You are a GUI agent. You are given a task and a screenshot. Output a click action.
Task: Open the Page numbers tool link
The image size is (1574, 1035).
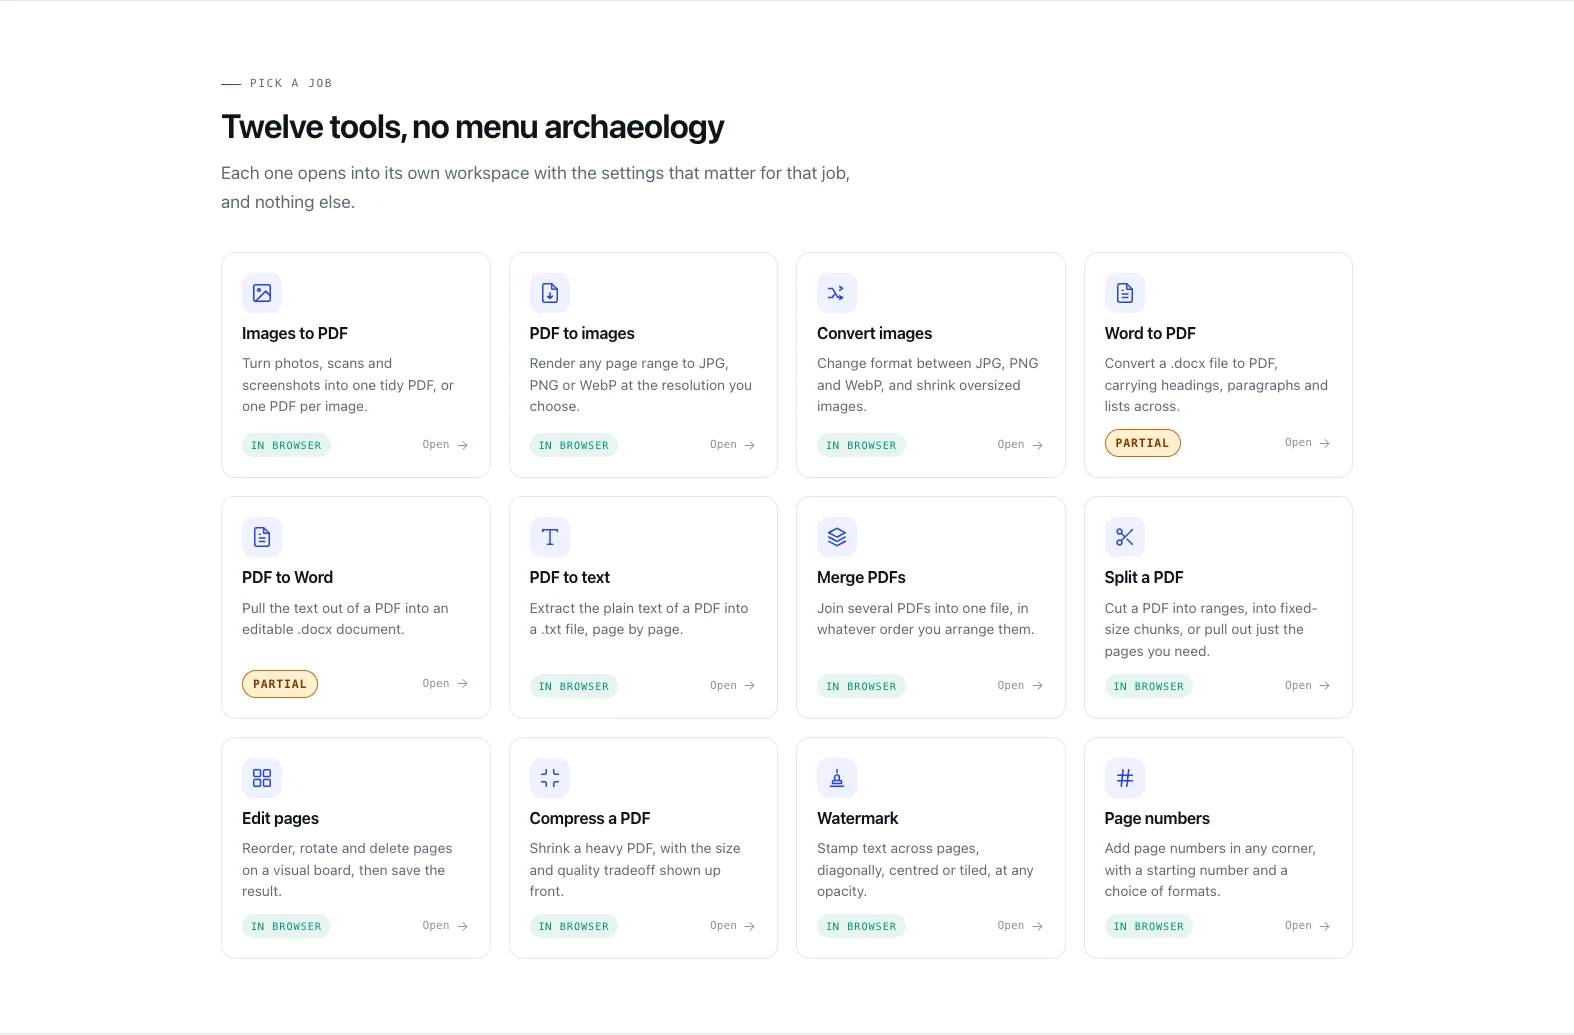pos(1308,926)
